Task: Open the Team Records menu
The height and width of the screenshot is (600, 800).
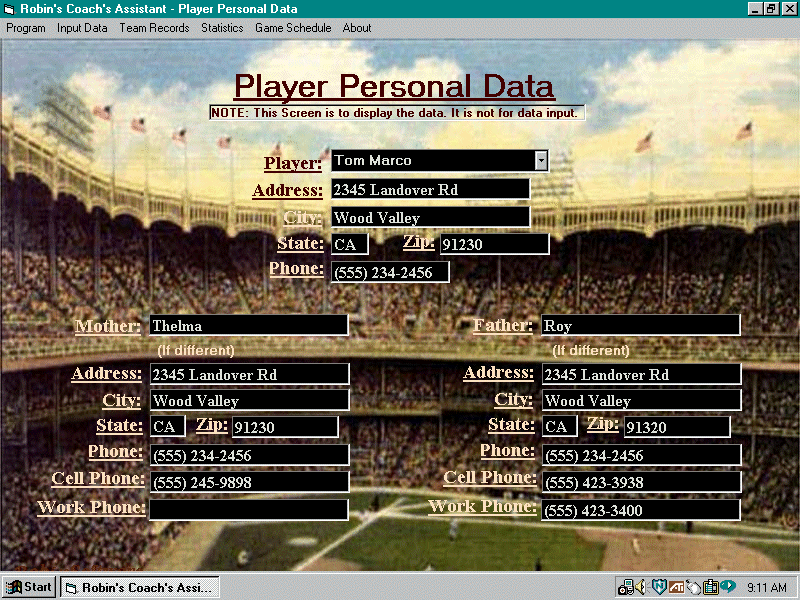Action: coord(154,28)
